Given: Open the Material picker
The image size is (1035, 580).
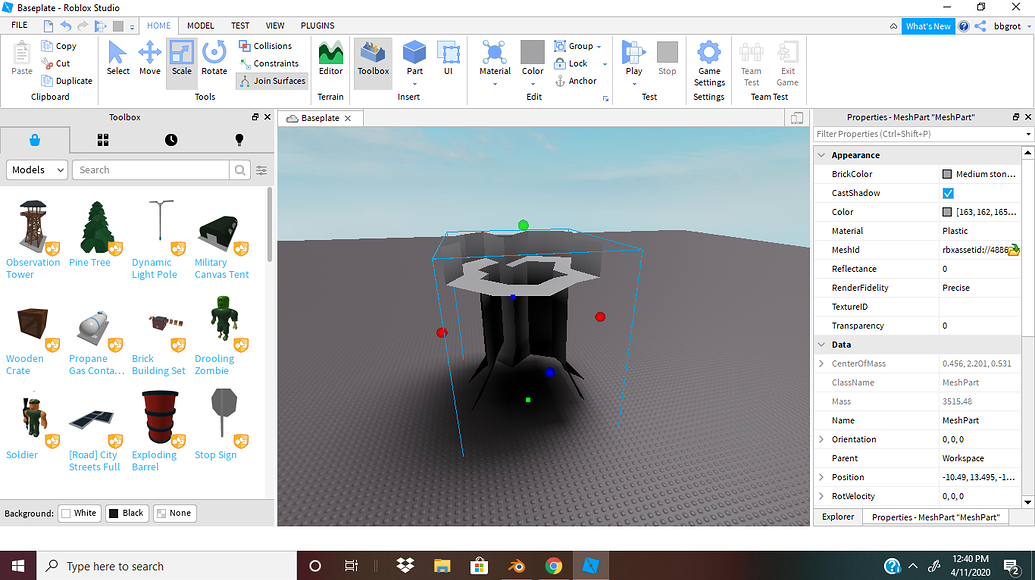Looking at the screenshot, I should point(495,58).
